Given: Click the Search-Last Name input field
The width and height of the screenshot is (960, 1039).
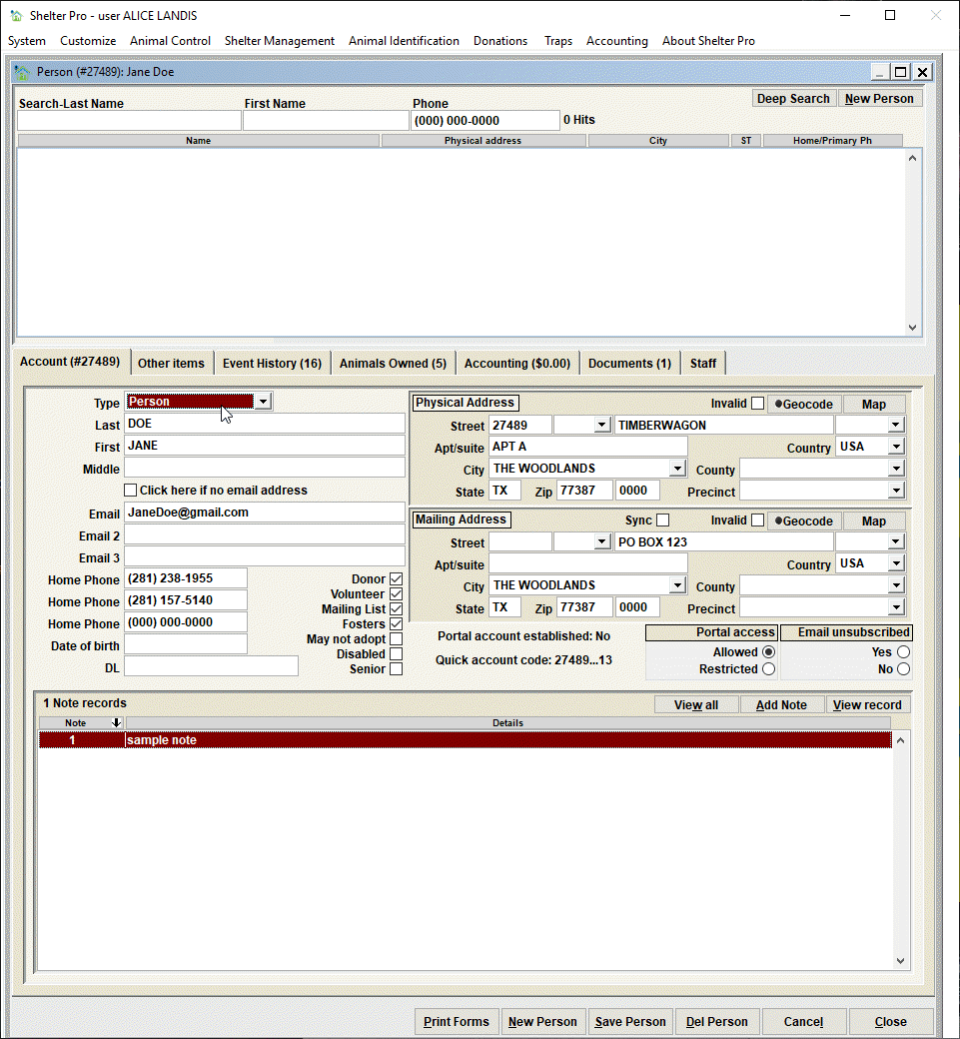Looking at the screenshot, I should (129, 121).
